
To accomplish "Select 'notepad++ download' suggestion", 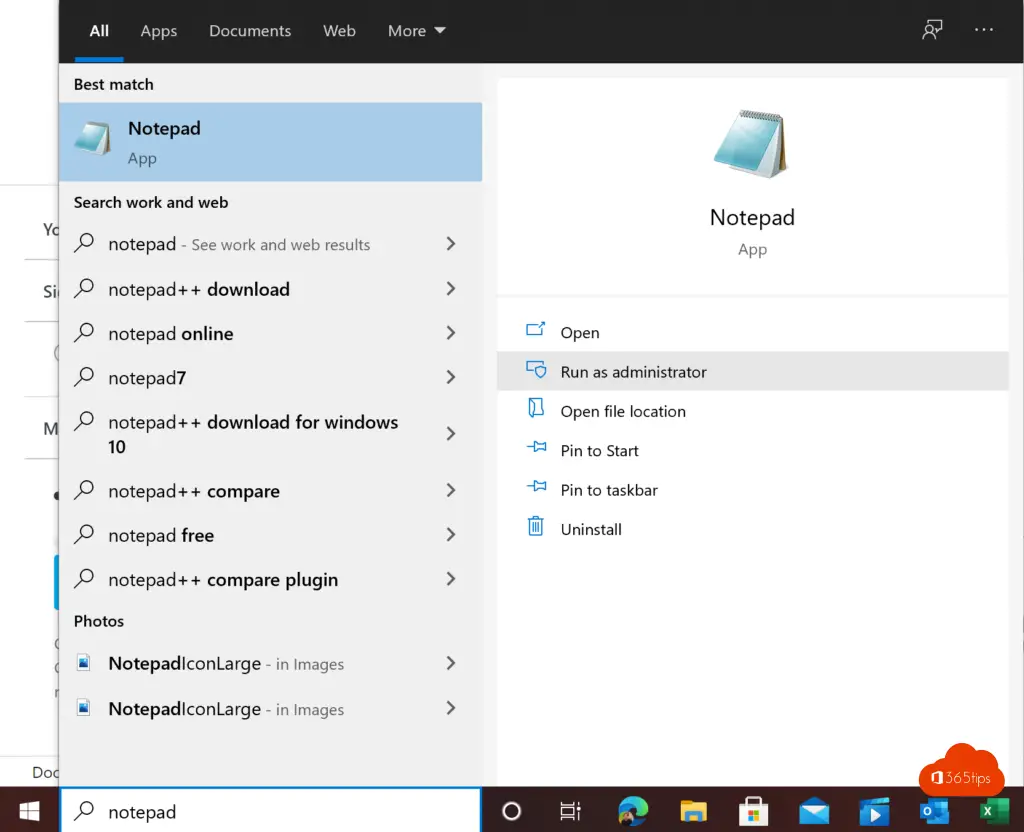I will [270, 289].
